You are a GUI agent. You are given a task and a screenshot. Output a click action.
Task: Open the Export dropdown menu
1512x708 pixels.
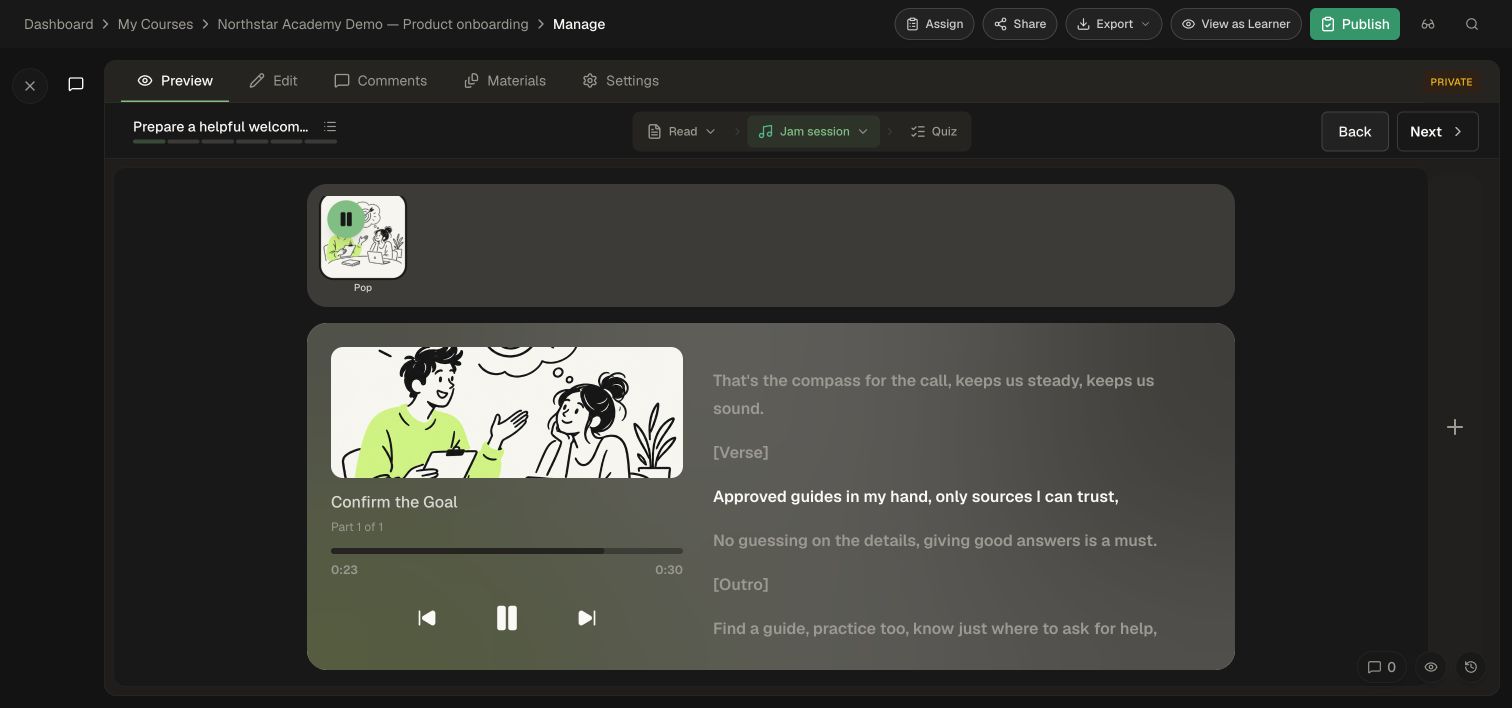[x=1113, y=24]
